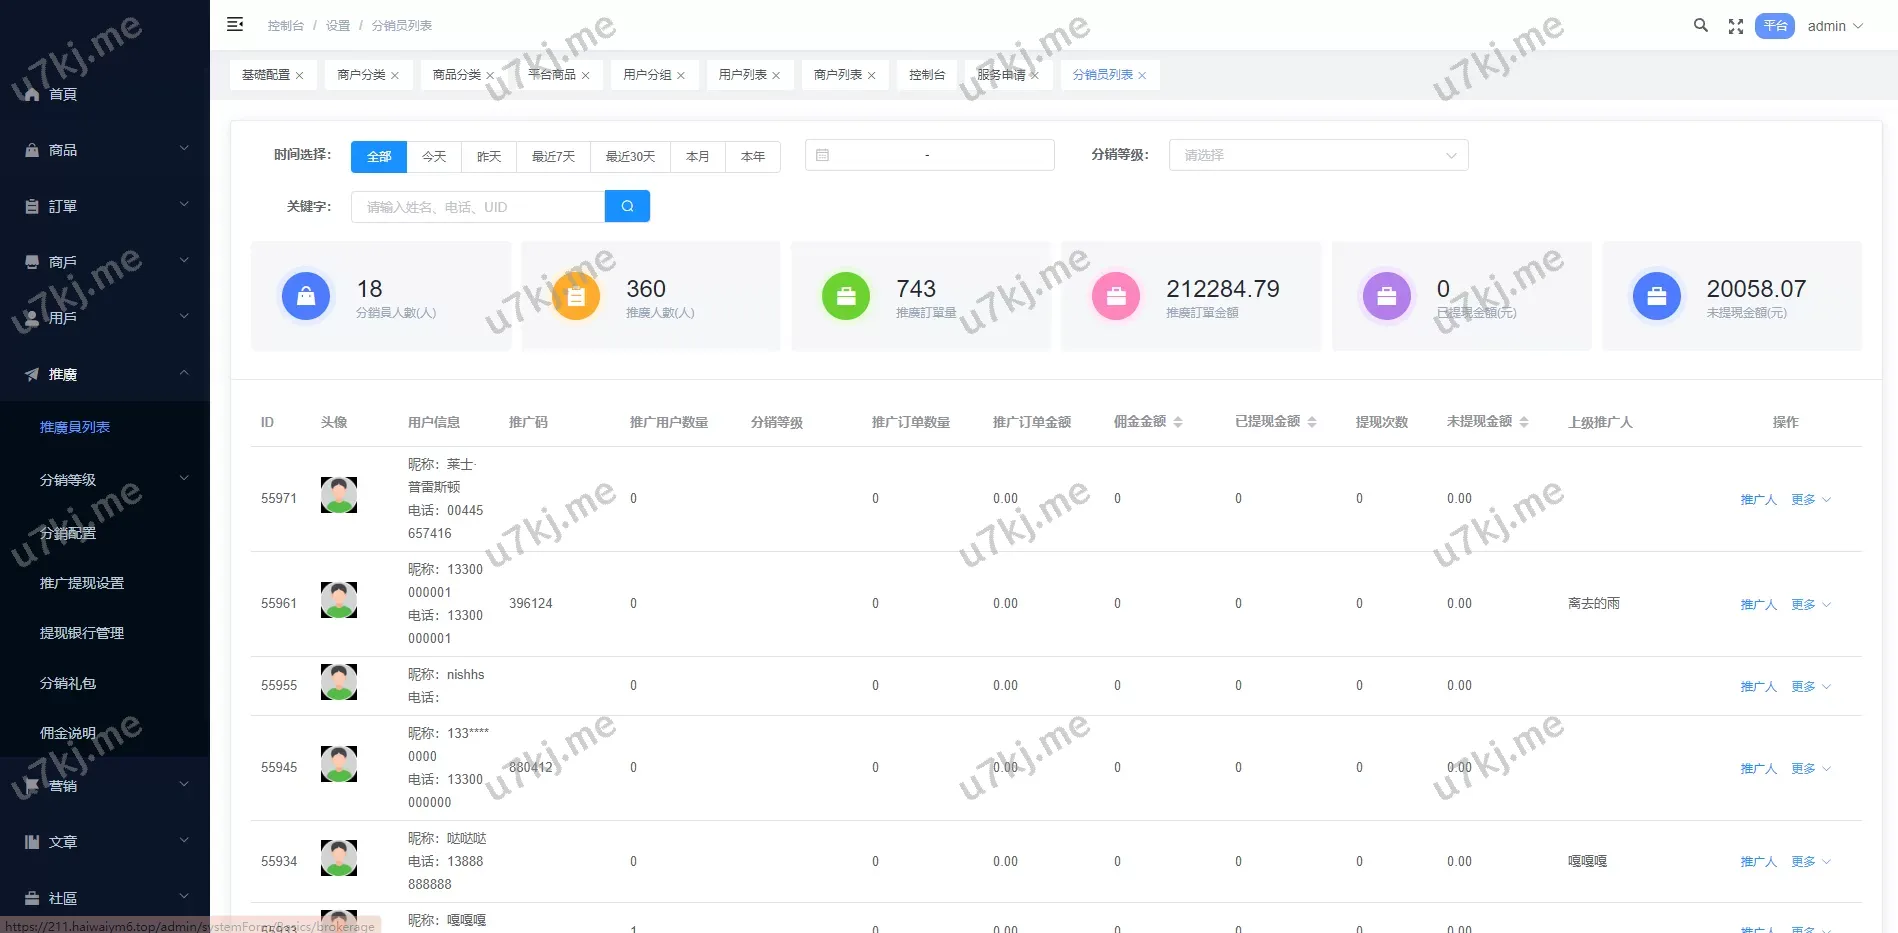Toggle fullscreen mode icon in header

(1736, 27)
